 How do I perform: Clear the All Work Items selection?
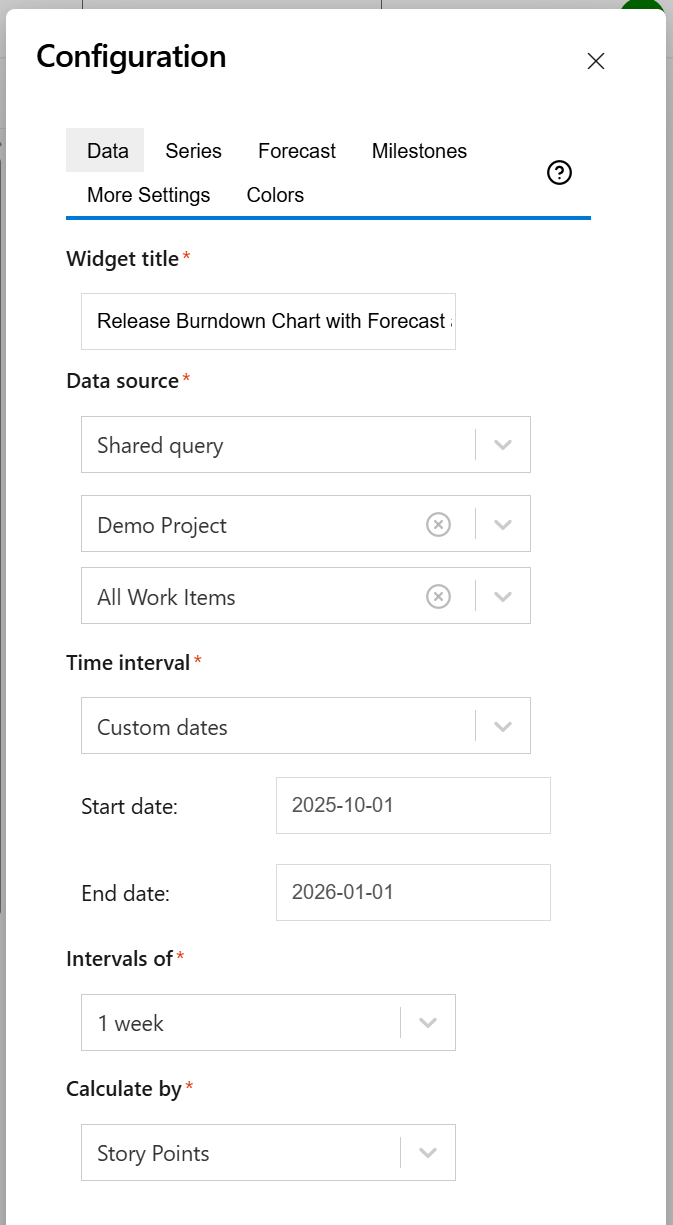pyautogui.click(x=438, y=596)
